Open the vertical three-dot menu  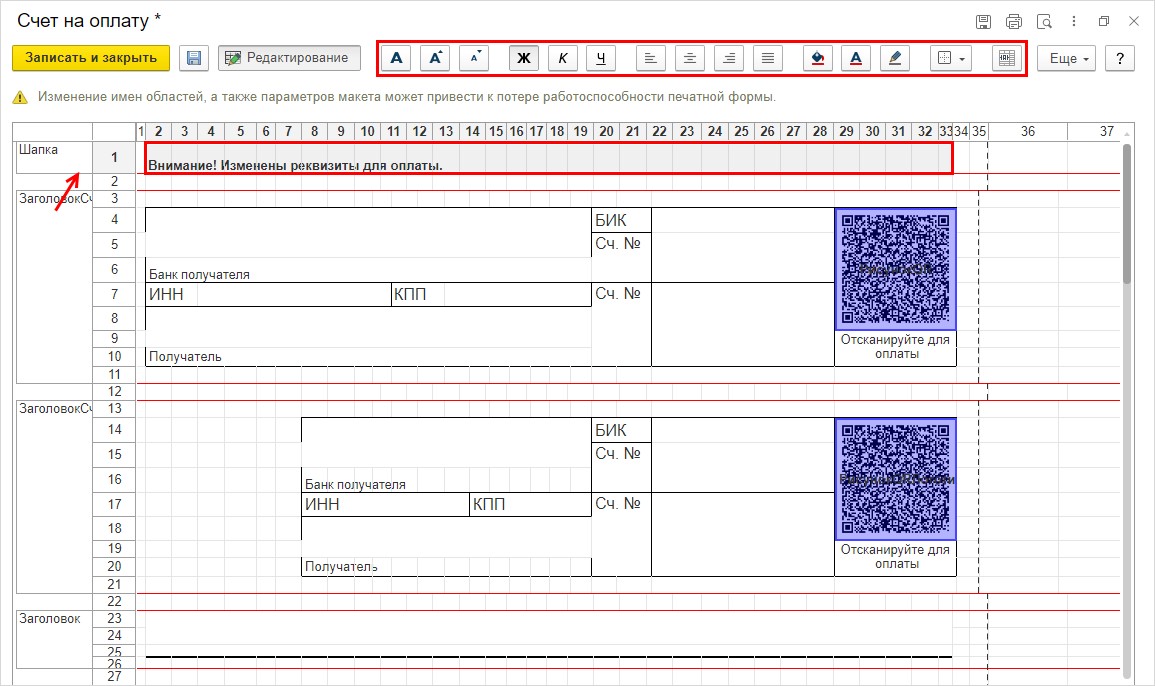tap(1074, 21)
